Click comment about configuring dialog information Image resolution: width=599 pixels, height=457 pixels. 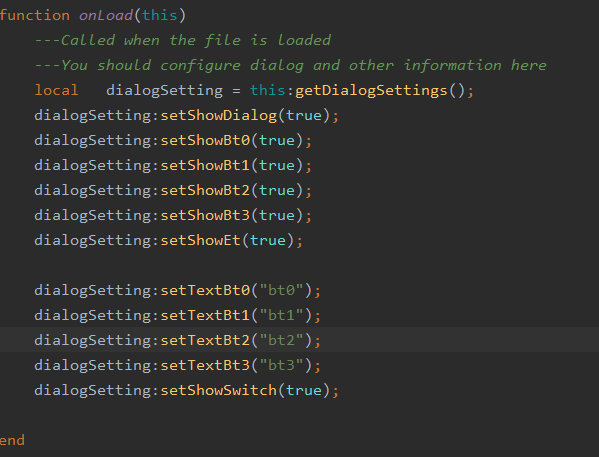[x=290, y=65]
